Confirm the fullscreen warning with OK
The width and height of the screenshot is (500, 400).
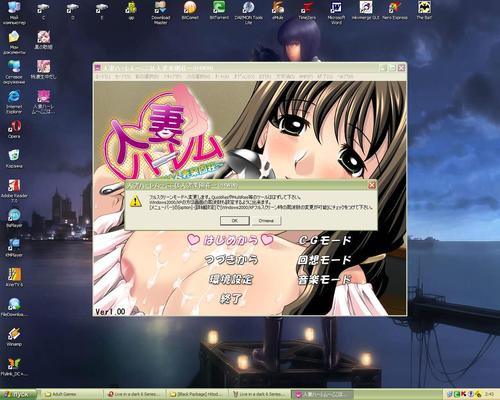coord(235,221)
